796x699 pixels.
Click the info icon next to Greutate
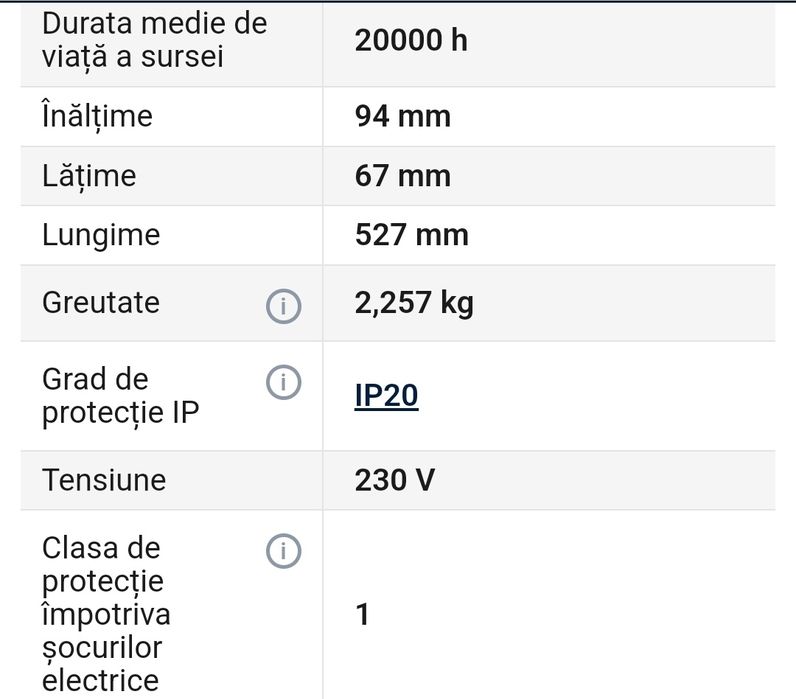(x=283, y=306)
